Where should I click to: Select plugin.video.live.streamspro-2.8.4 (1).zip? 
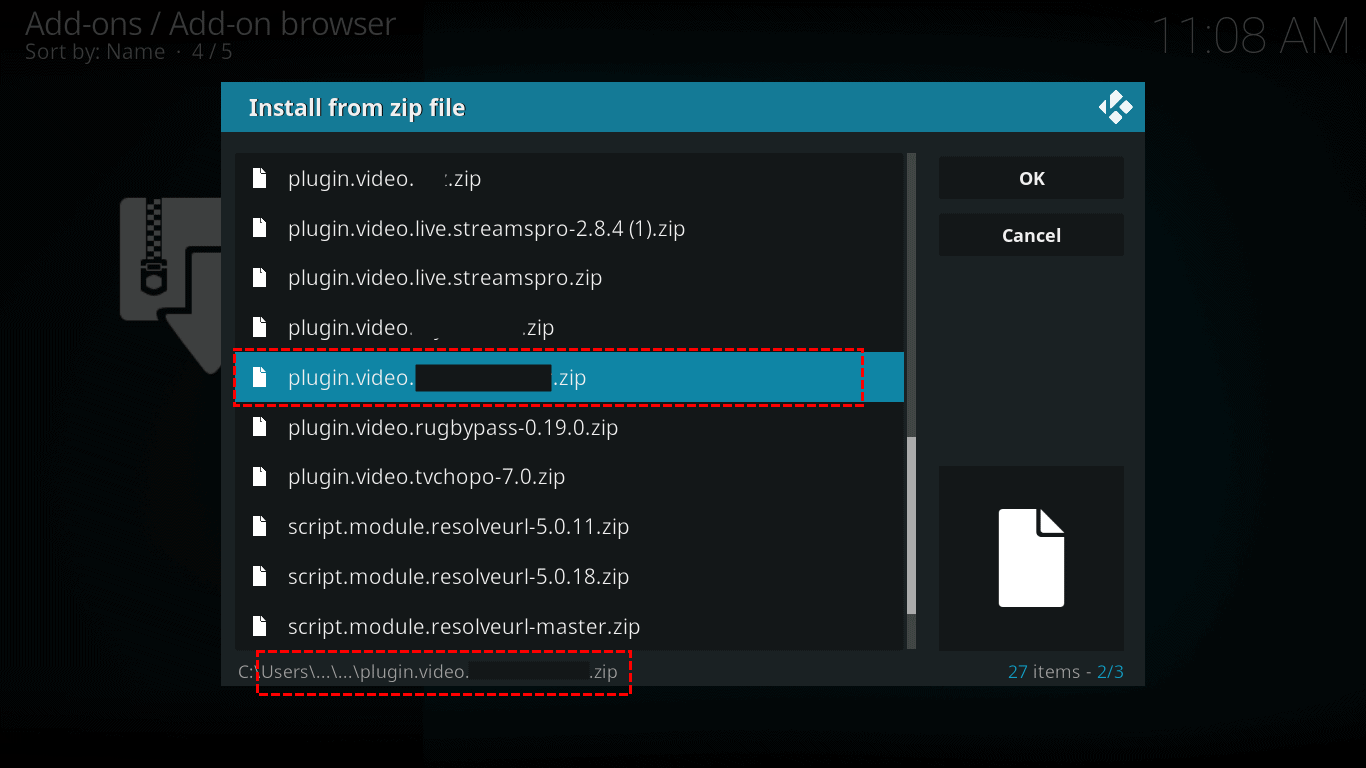coord(486,228)
